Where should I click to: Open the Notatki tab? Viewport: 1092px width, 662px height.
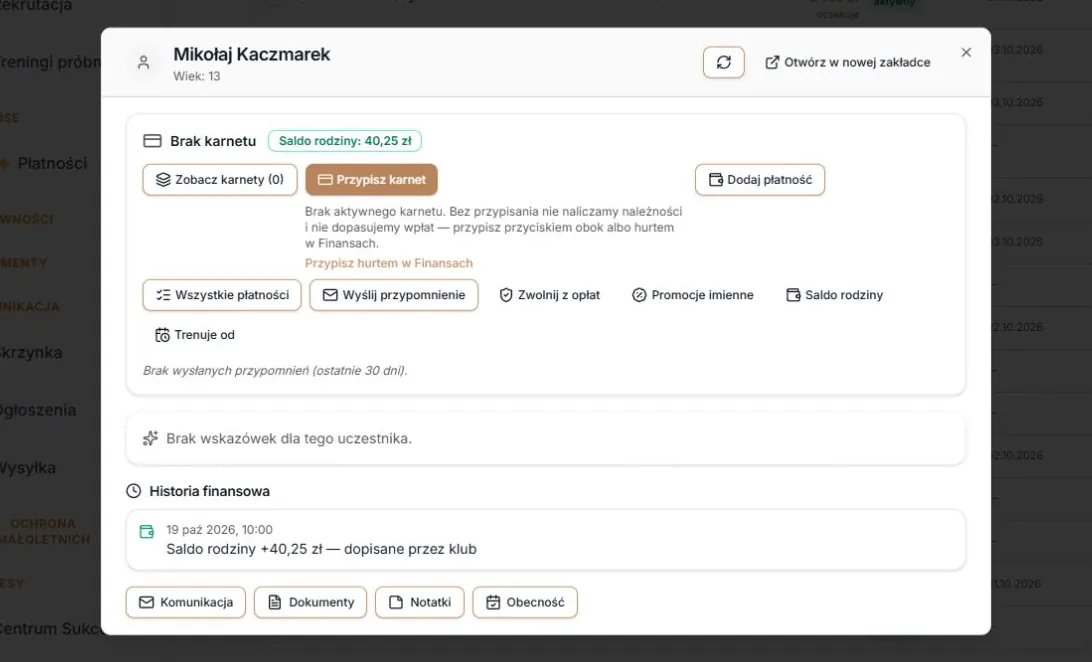(x=420, y=602)
